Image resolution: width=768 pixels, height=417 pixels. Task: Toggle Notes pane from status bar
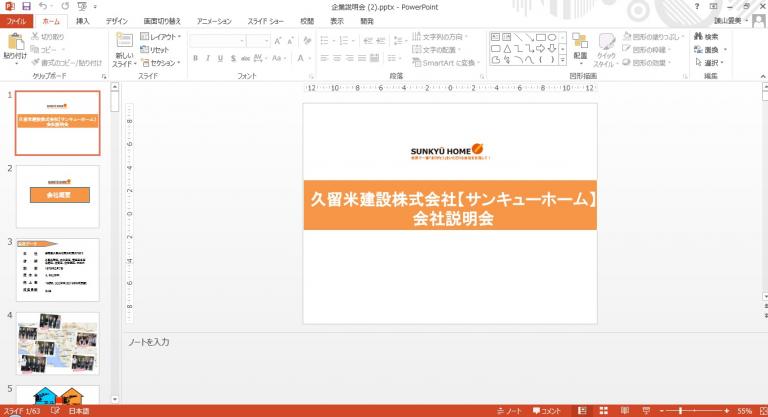click(x=509, y=411)
